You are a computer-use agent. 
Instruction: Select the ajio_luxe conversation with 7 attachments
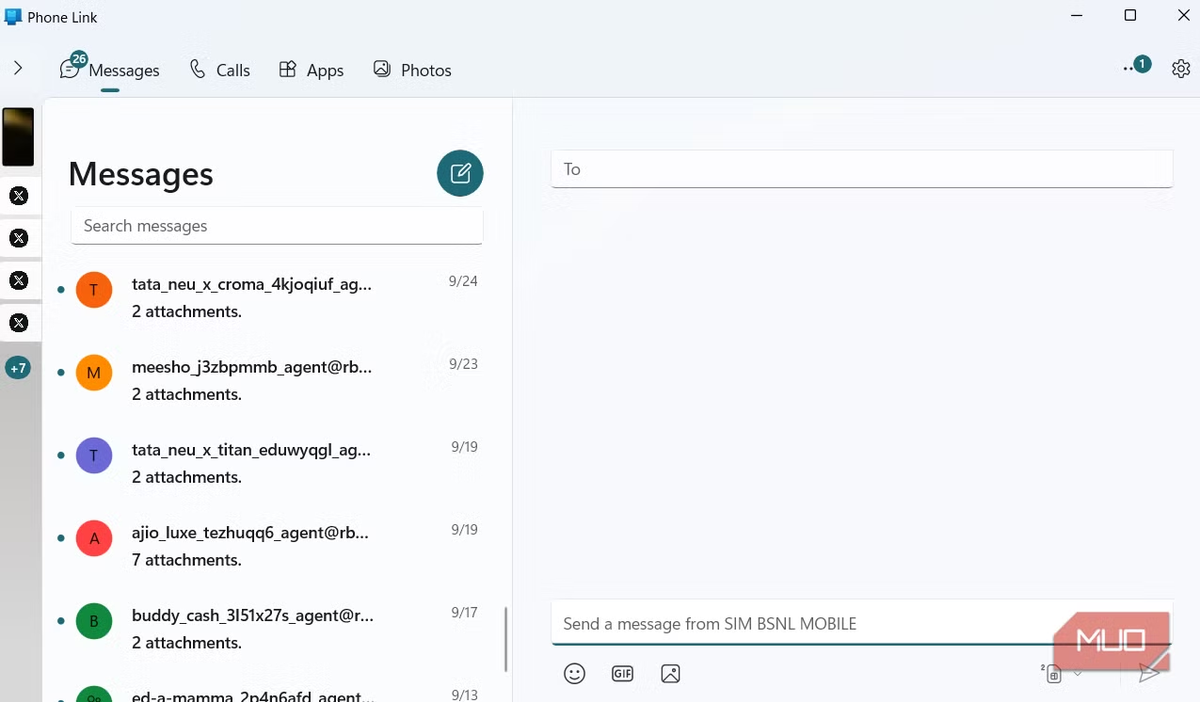[270, 546]
